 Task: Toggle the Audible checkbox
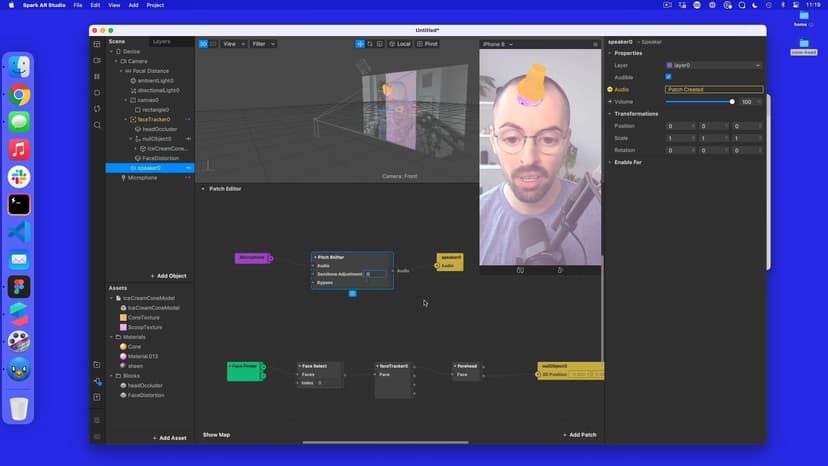(669, 77)
